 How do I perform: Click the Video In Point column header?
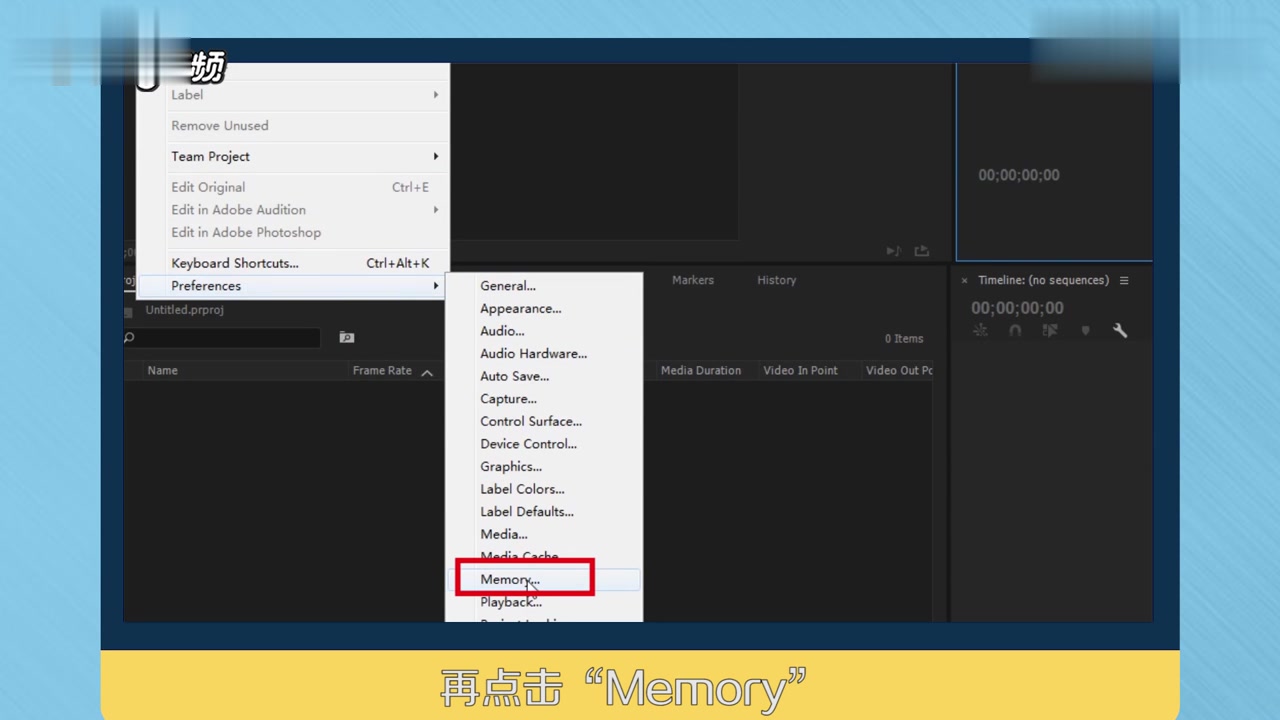(801, 371)
